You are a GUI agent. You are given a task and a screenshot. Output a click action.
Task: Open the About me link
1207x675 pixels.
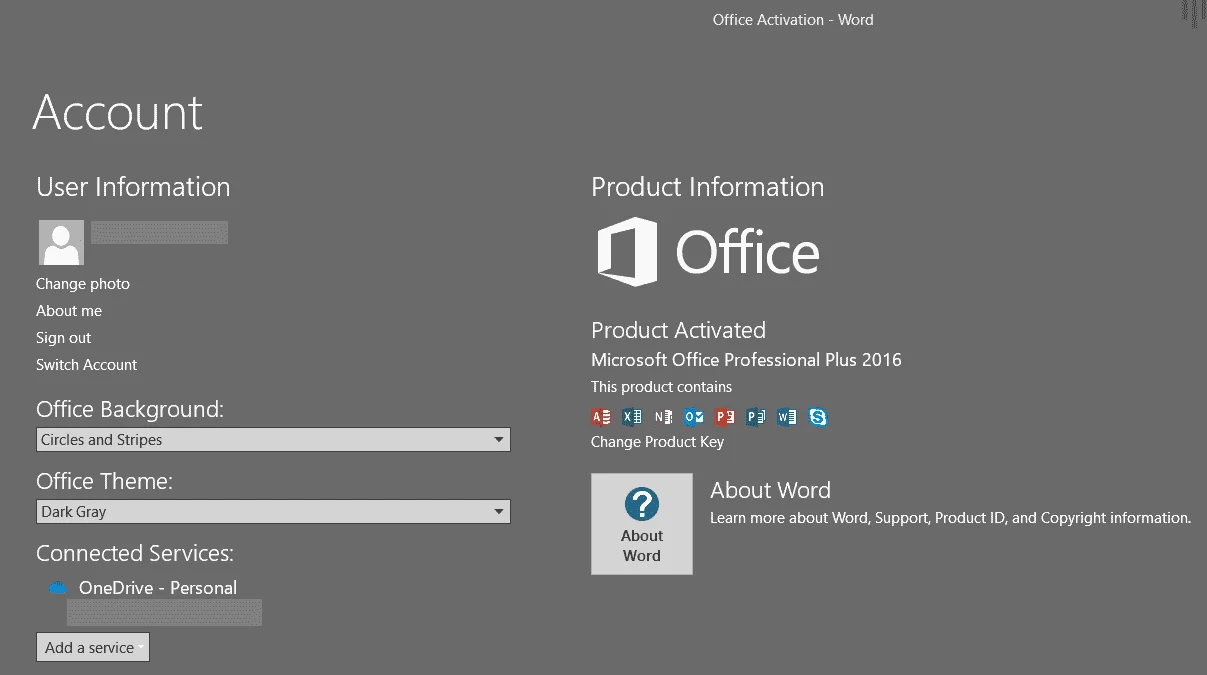(69, 311)
